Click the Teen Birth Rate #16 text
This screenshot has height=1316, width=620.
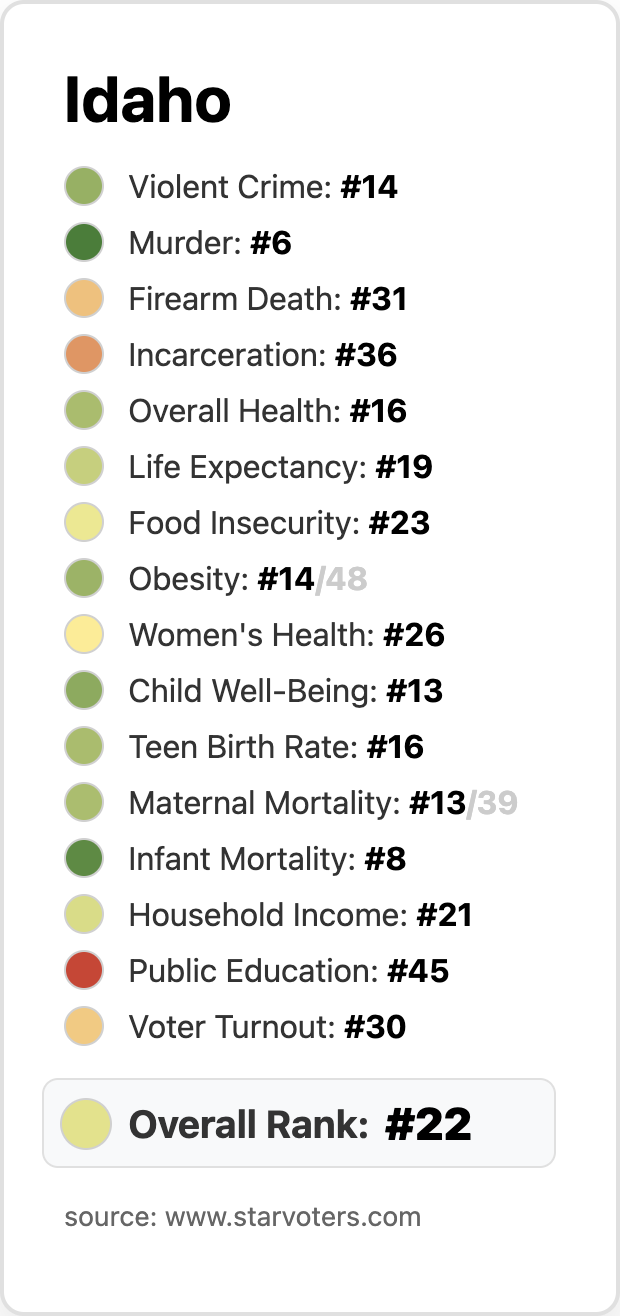click(276, 747)
